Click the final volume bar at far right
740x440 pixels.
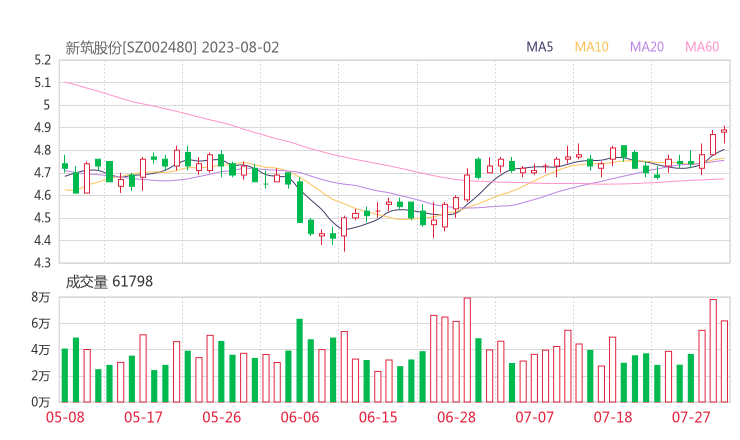[x=724, y=360]
